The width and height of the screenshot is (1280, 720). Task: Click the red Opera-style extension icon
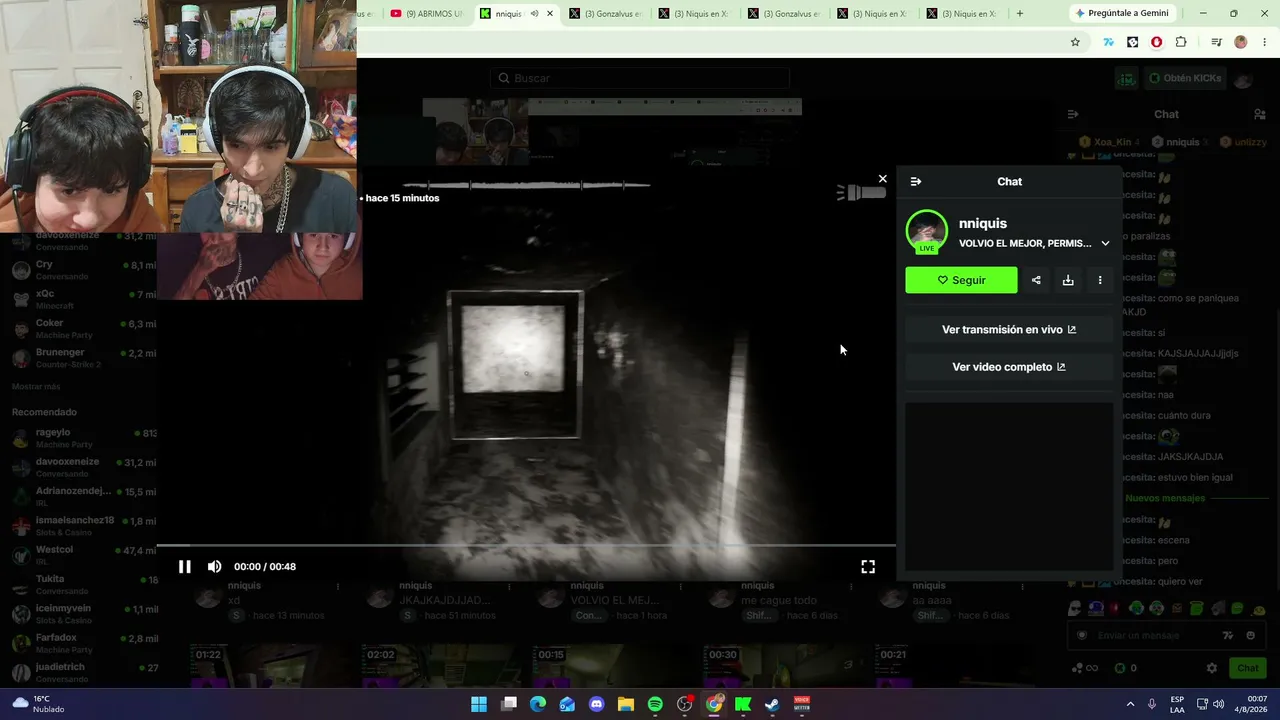[1156, 42]
